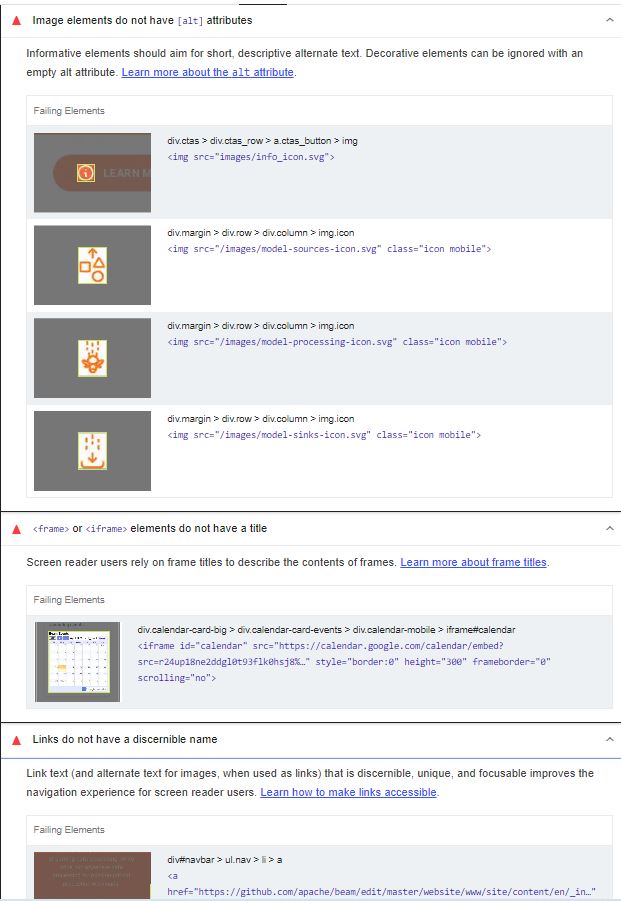Click the info_icon.svg element thumbnail
621x901 pixels.
coord(92,172)
